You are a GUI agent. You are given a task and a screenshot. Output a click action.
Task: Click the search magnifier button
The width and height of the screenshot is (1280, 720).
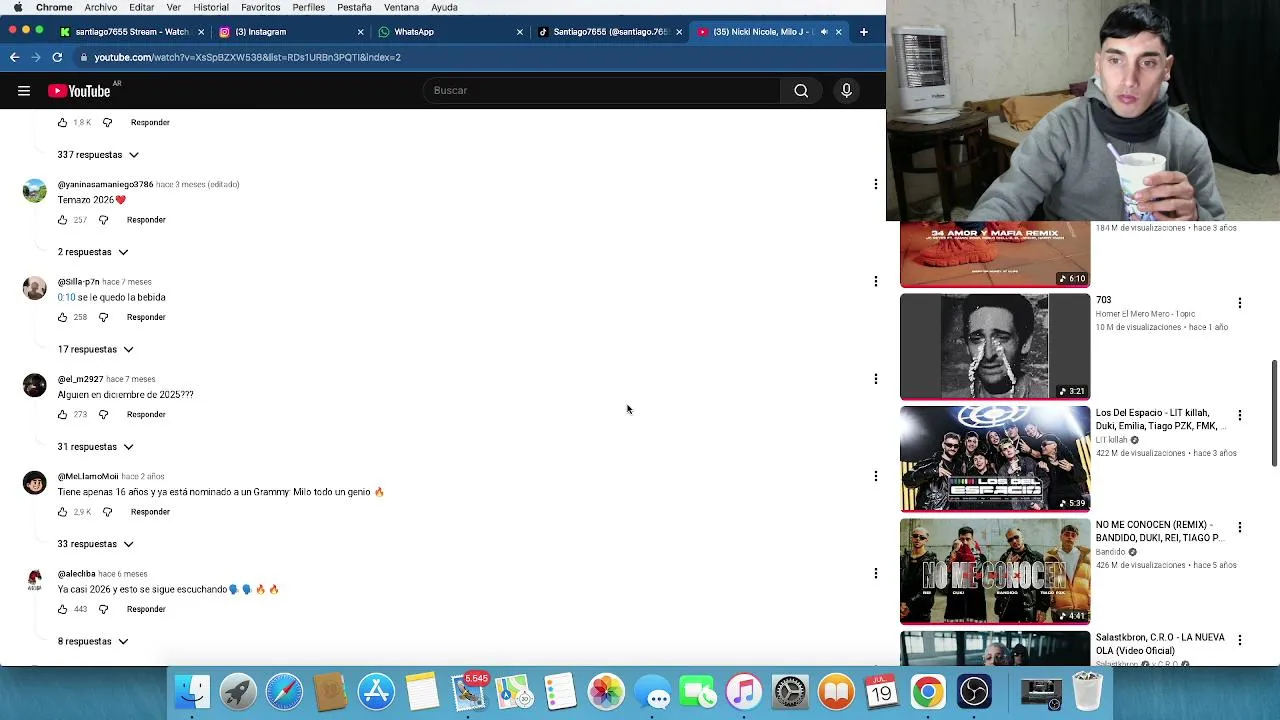801,91
